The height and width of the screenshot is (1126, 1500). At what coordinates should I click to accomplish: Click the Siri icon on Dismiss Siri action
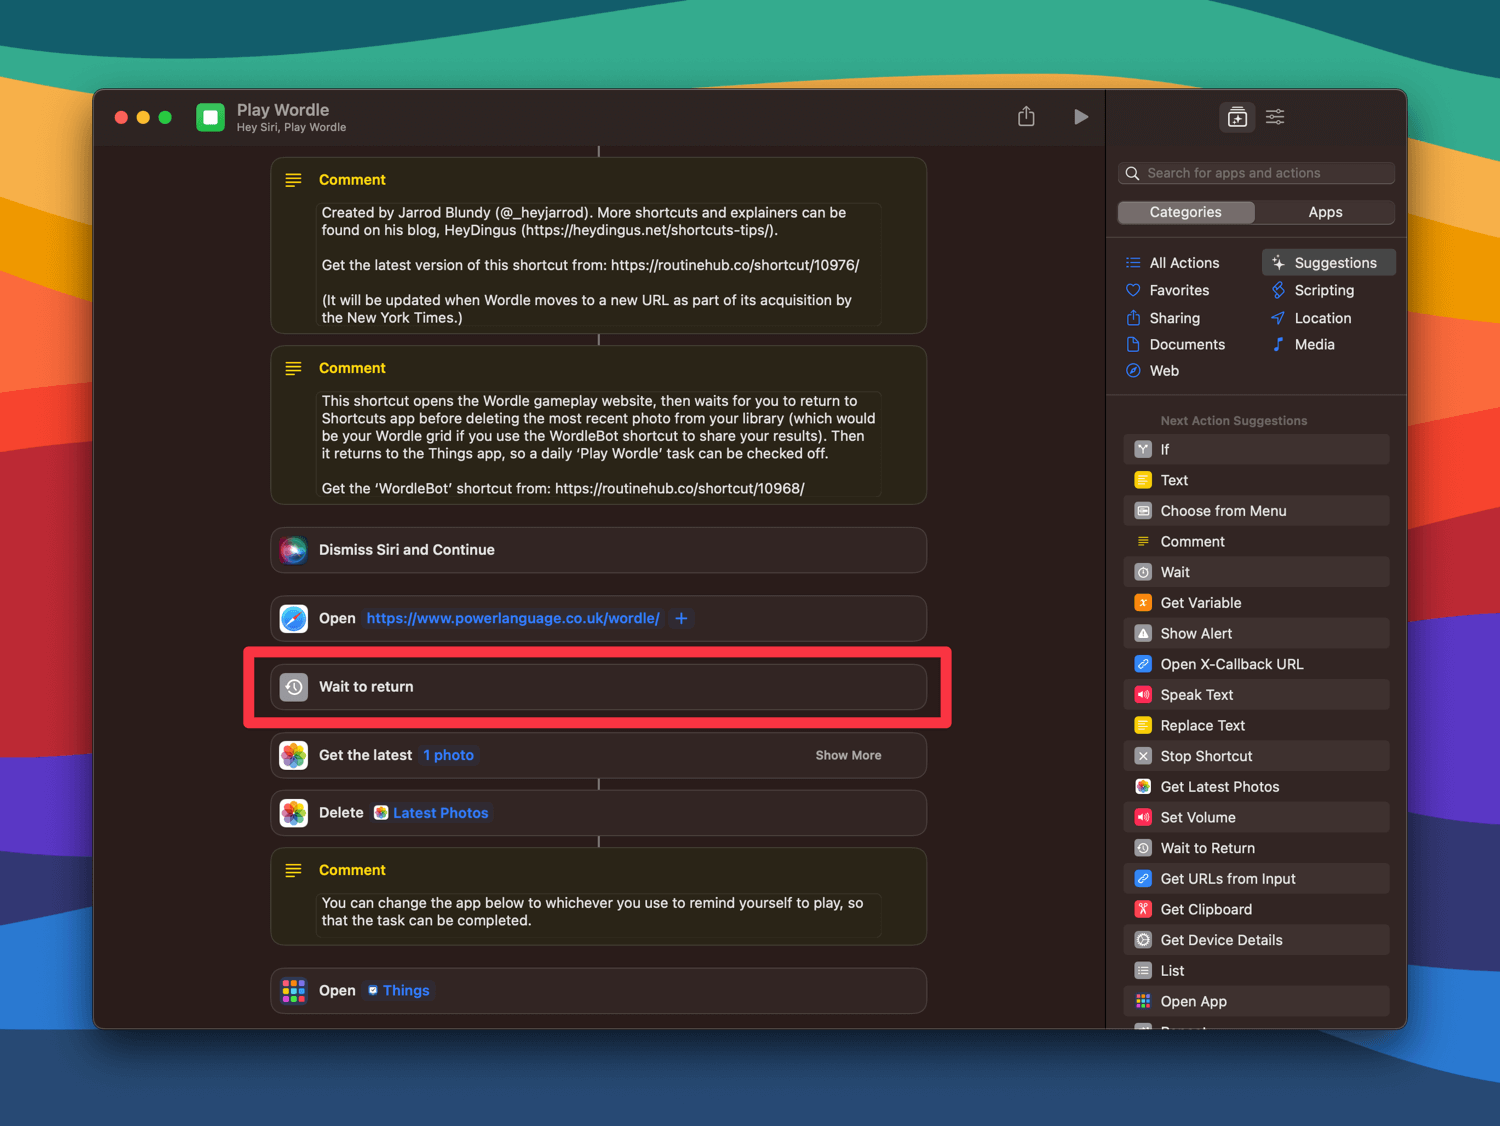pos(294,550)
